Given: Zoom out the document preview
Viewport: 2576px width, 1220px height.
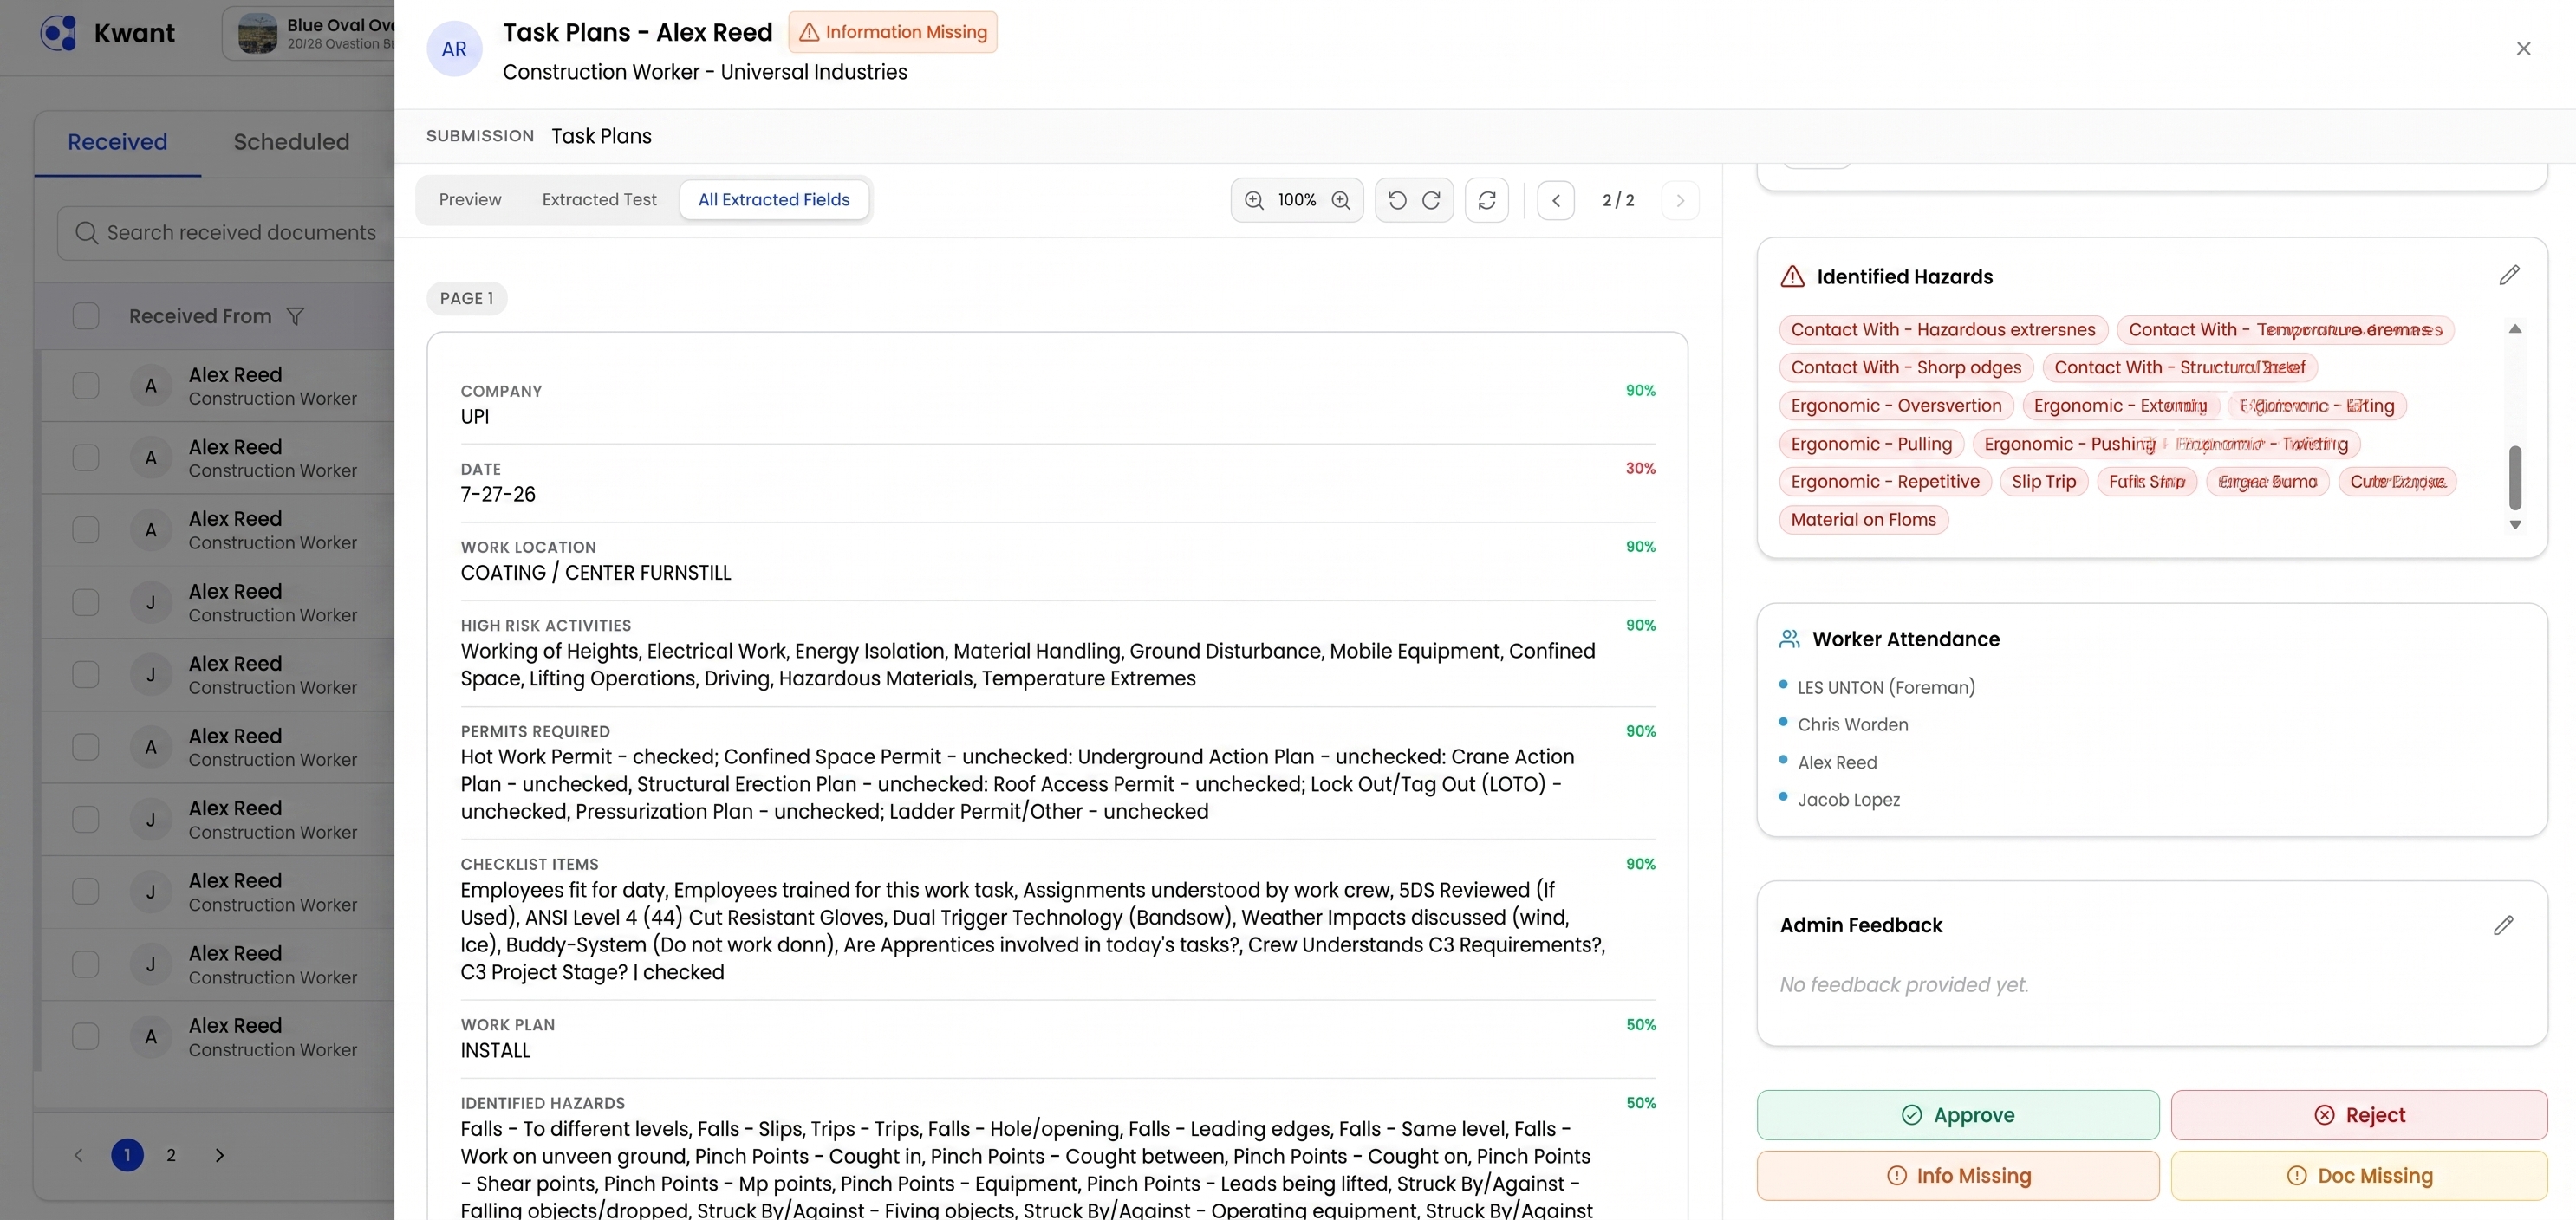Looking at the screenshot, I should pyautogui.click(x=1254, y=200).
